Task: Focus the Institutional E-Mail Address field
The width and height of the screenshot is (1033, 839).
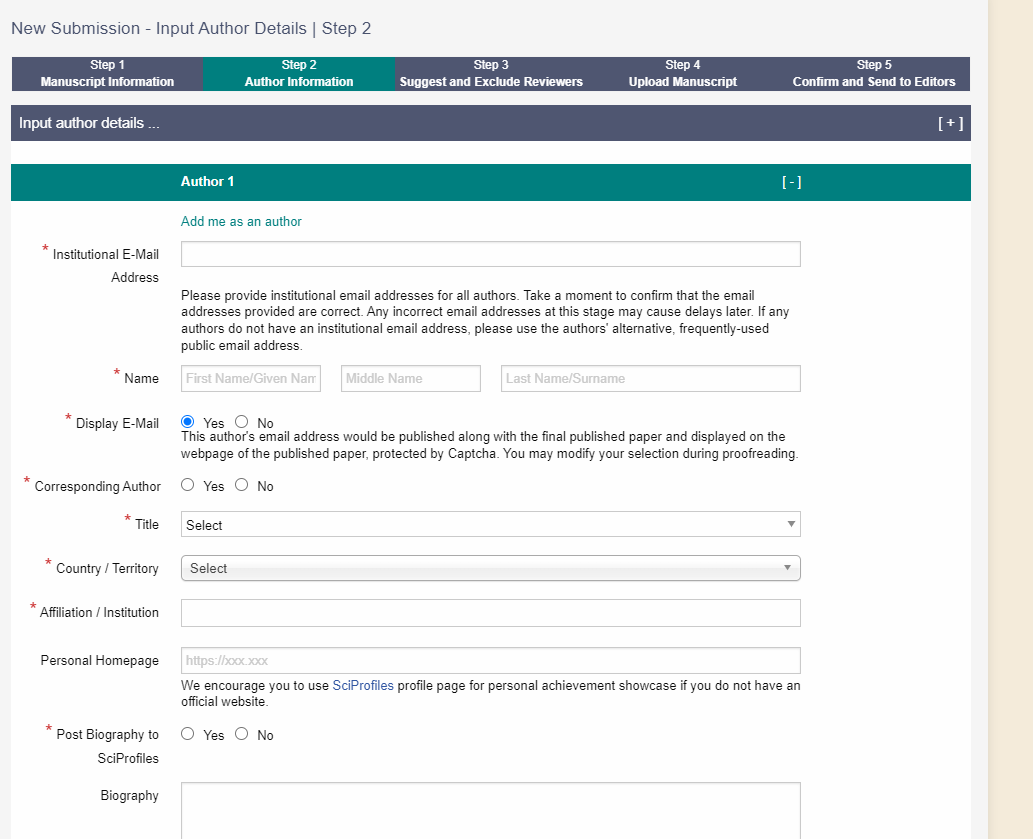Action: click(490, 254)
